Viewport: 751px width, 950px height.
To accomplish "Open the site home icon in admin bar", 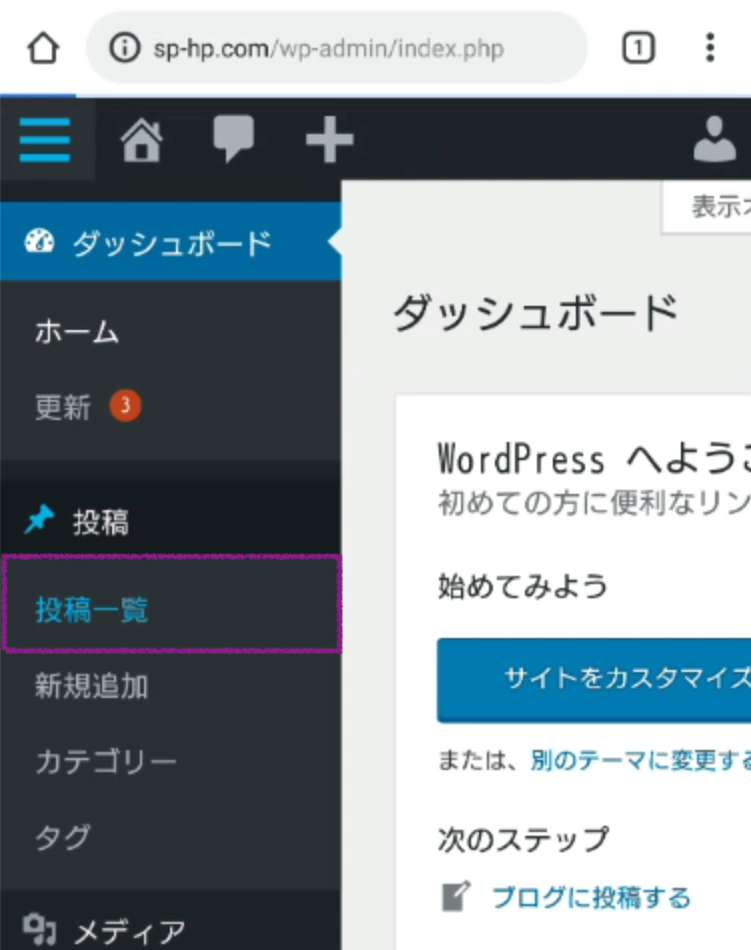I will (141, 140).
